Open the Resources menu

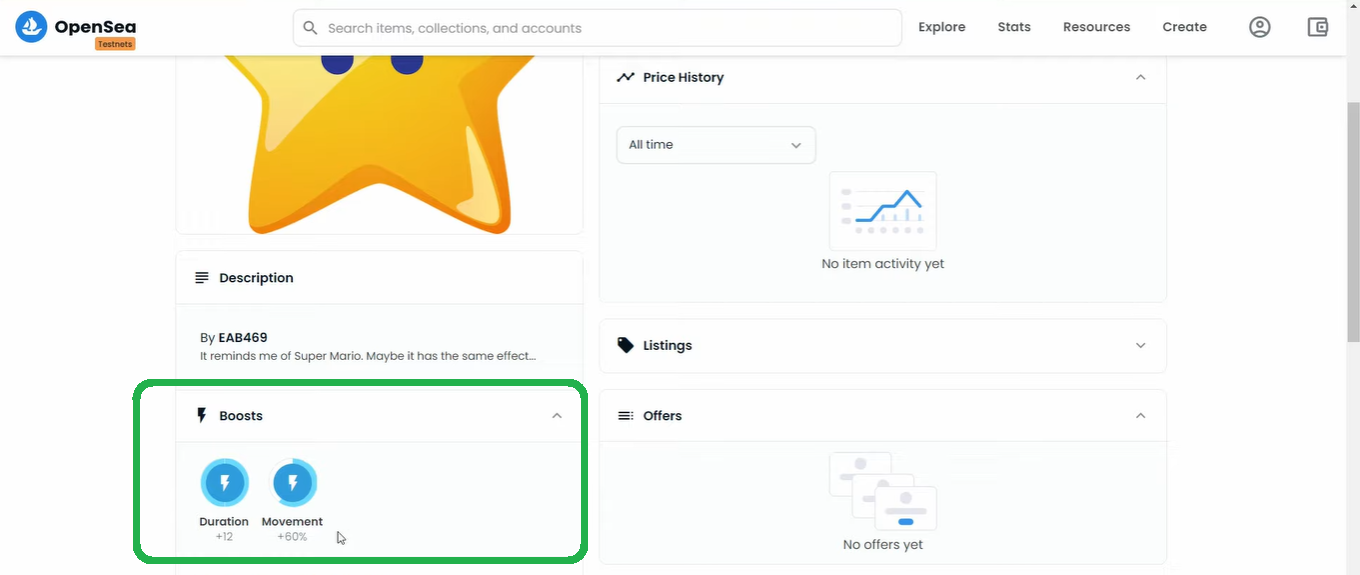point(1096,27)
